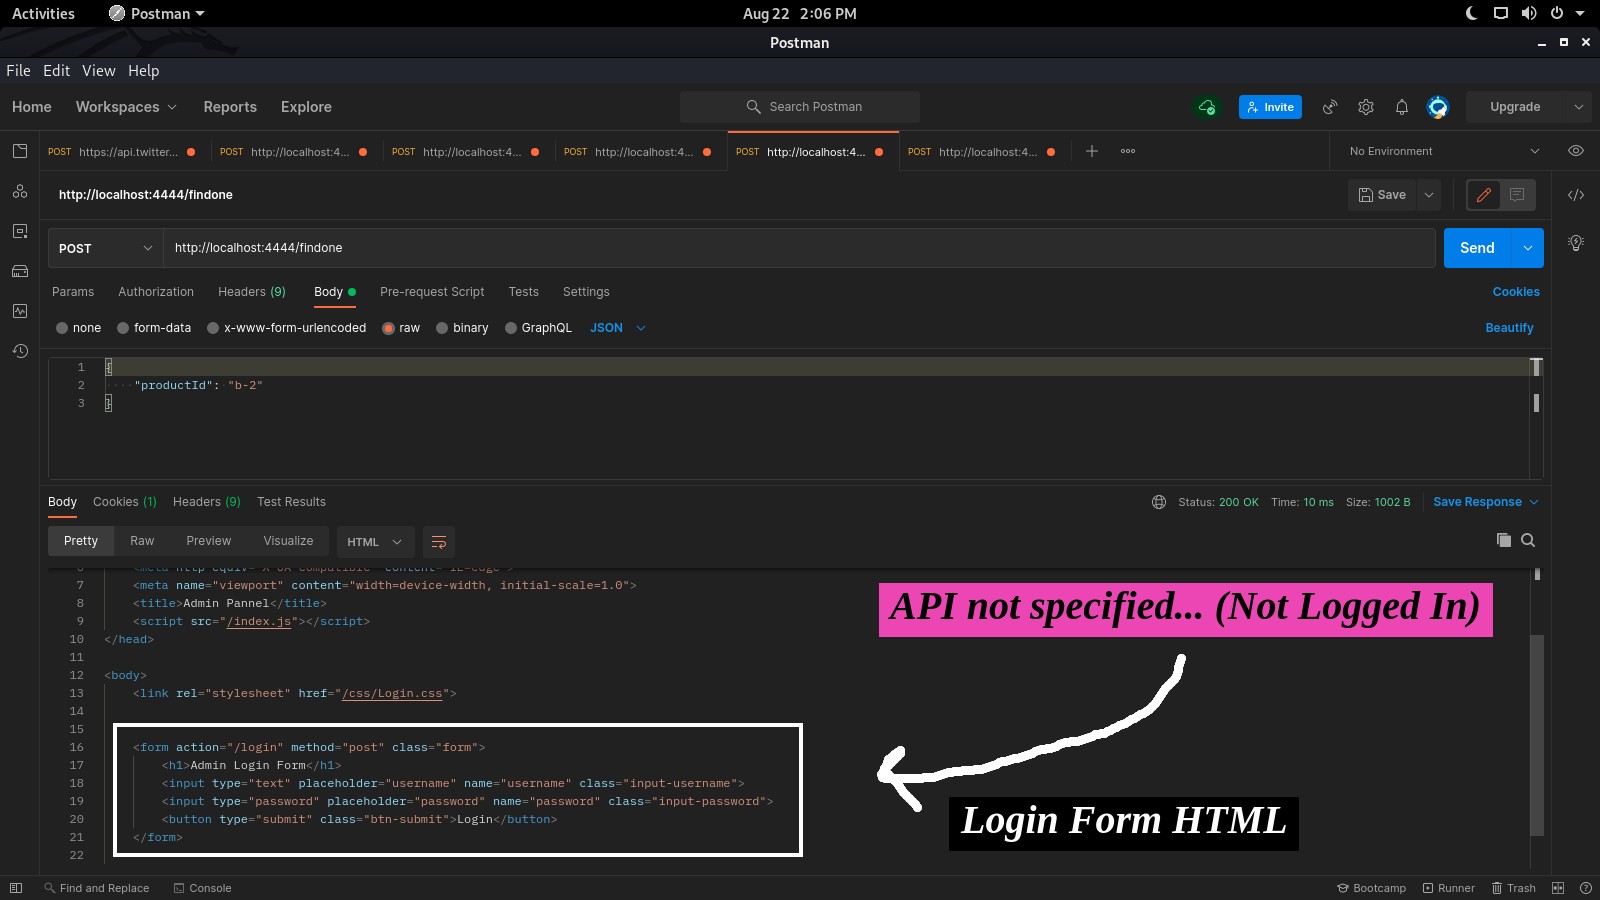
Task: Open the No Environment selector
Action: 1440,151
